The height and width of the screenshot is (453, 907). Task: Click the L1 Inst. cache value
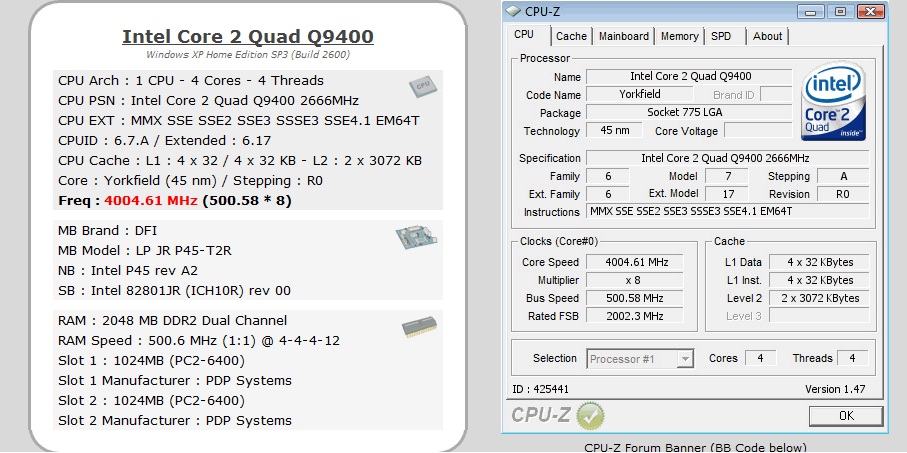pyautogui.click(x=819, y=280)
